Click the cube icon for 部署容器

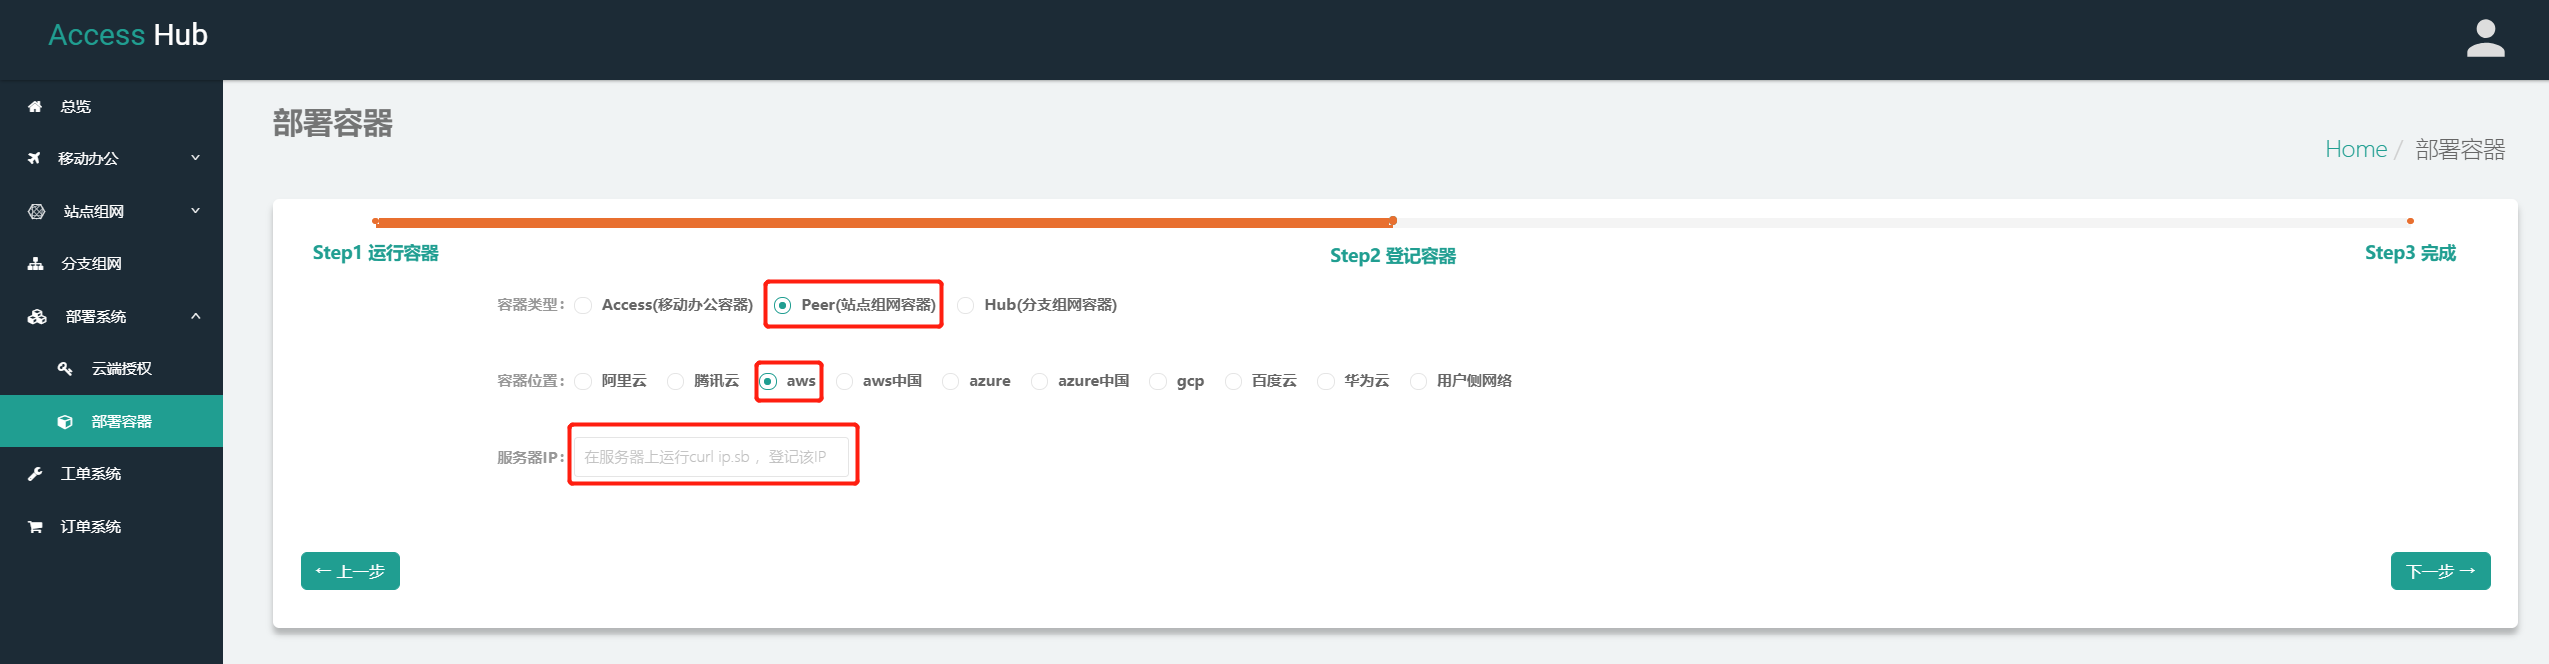point(65,422)
